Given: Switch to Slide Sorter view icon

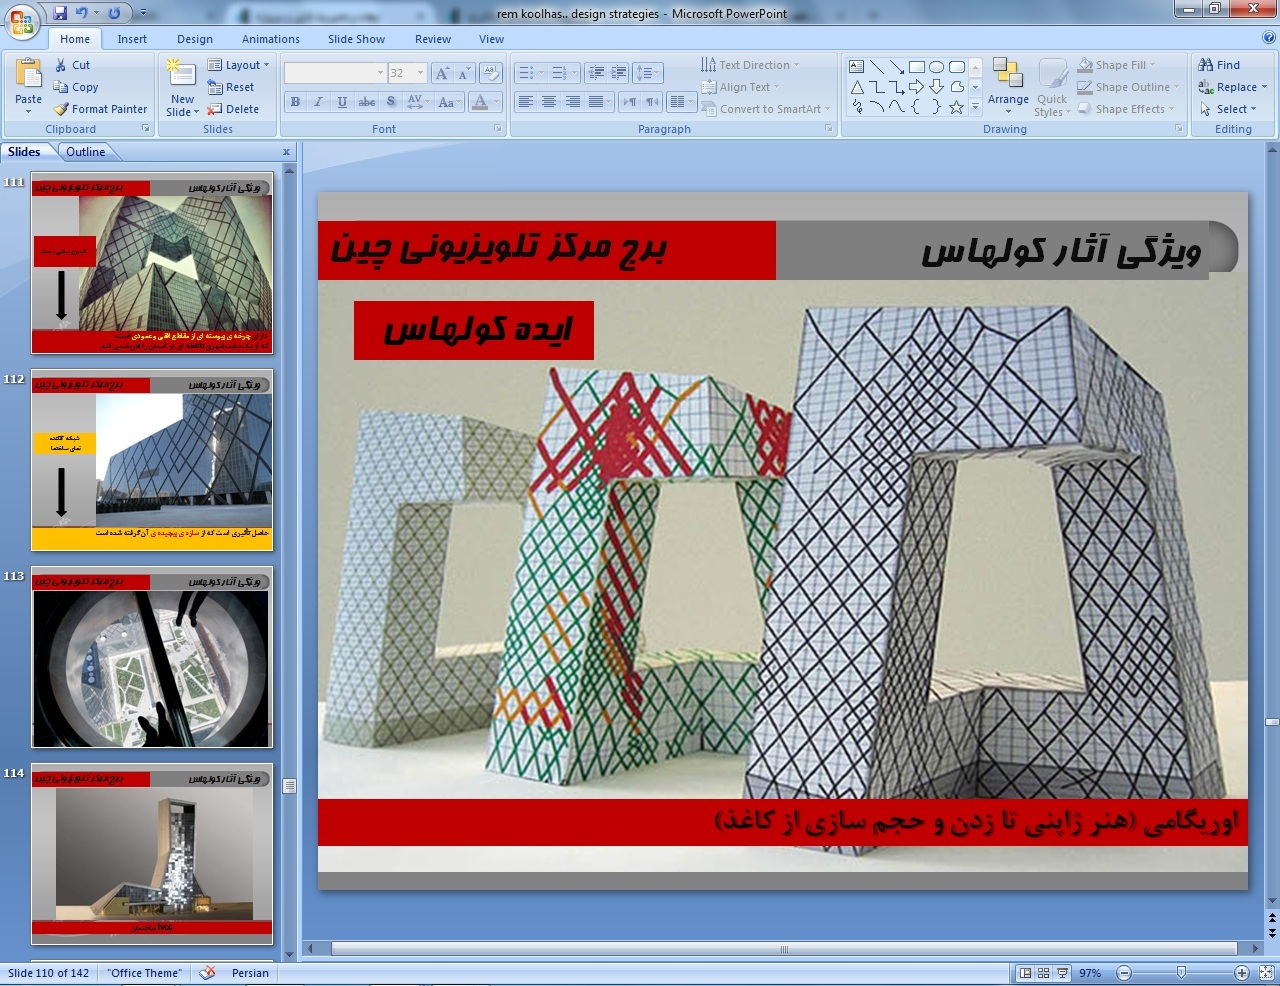Looking at the screenshot, I should tap(1043, 973).
